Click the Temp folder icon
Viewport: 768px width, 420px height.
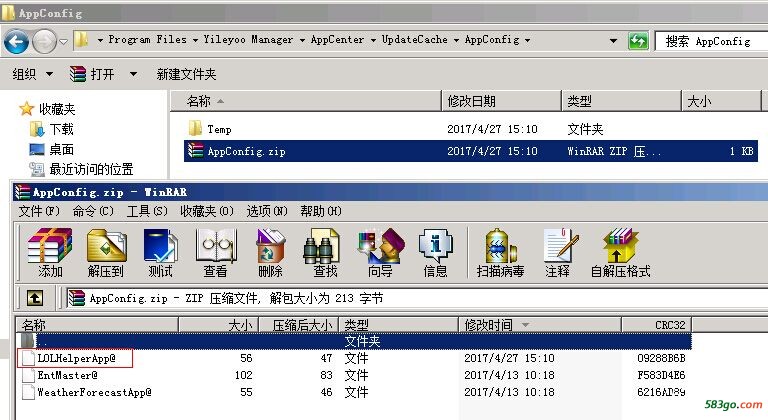[195, 128]
